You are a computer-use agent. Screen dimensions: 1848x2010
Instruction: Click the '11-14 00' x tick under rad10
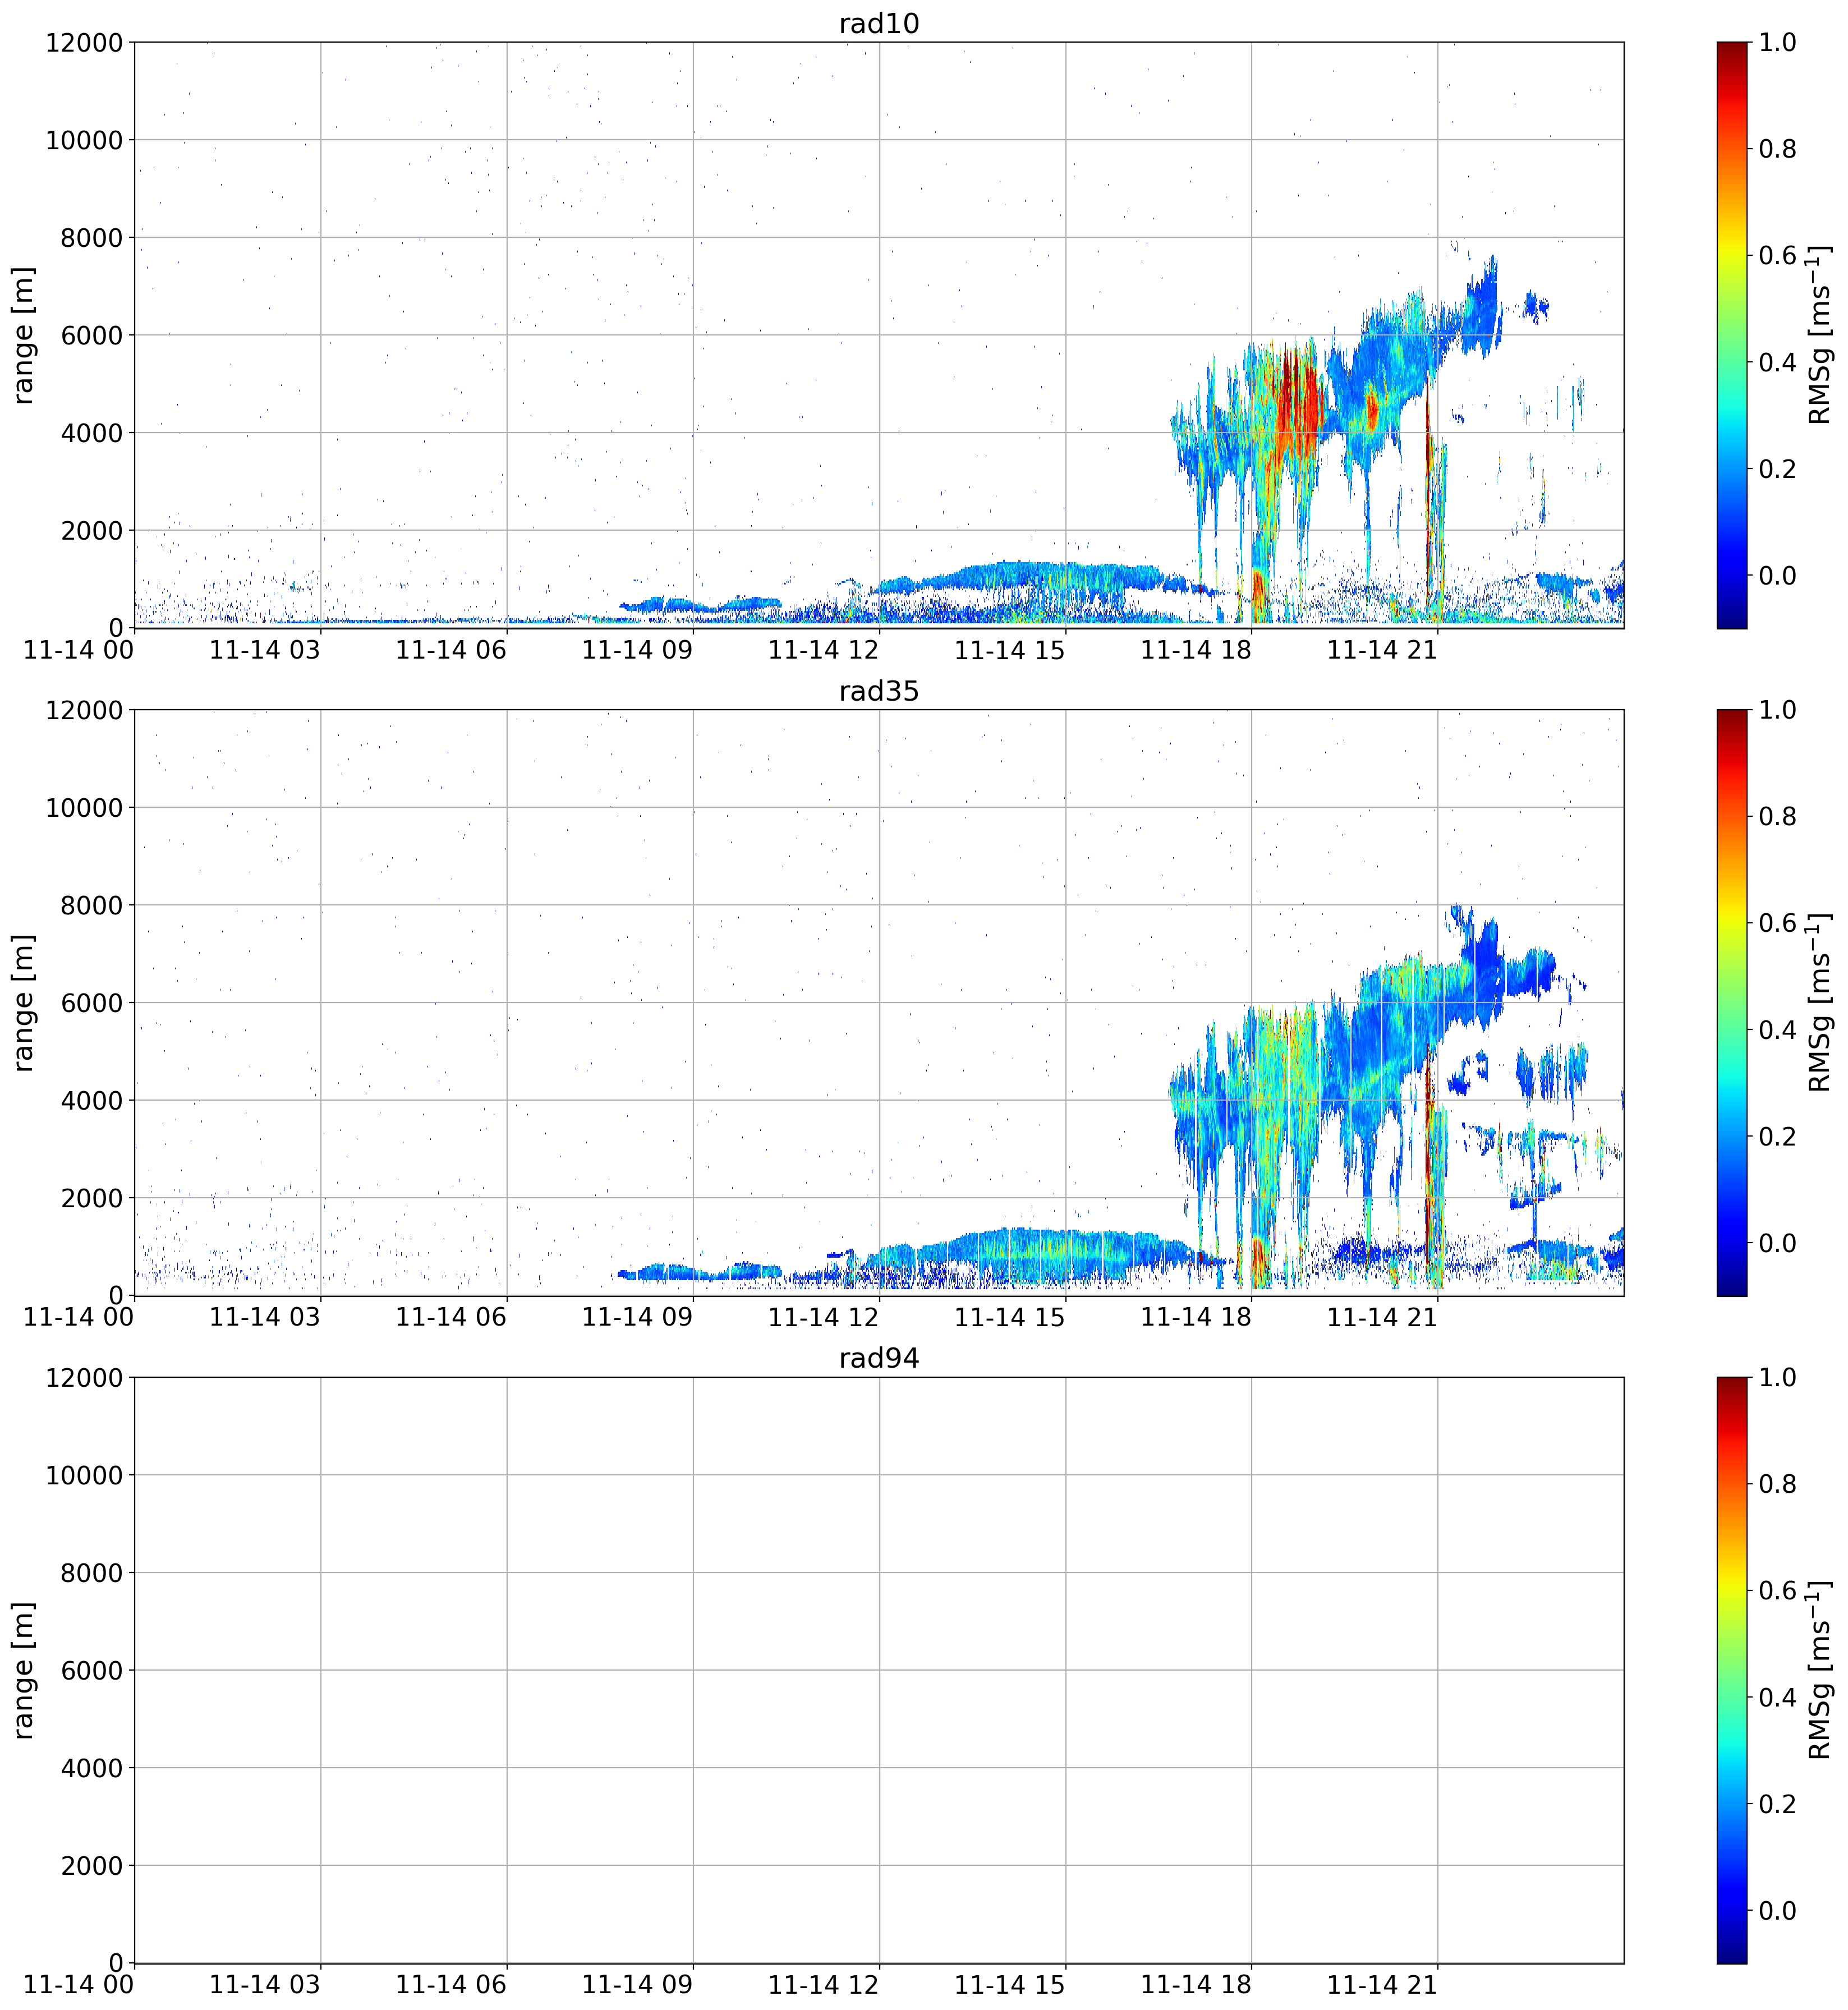click(78, 650)
